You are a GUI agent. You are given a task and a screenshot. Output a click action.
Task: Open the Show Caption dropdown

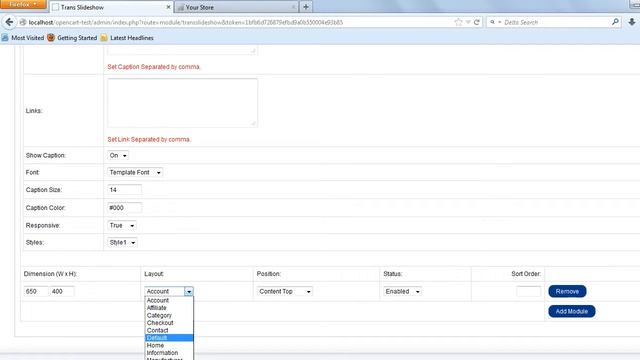click(x=118, y=156)
